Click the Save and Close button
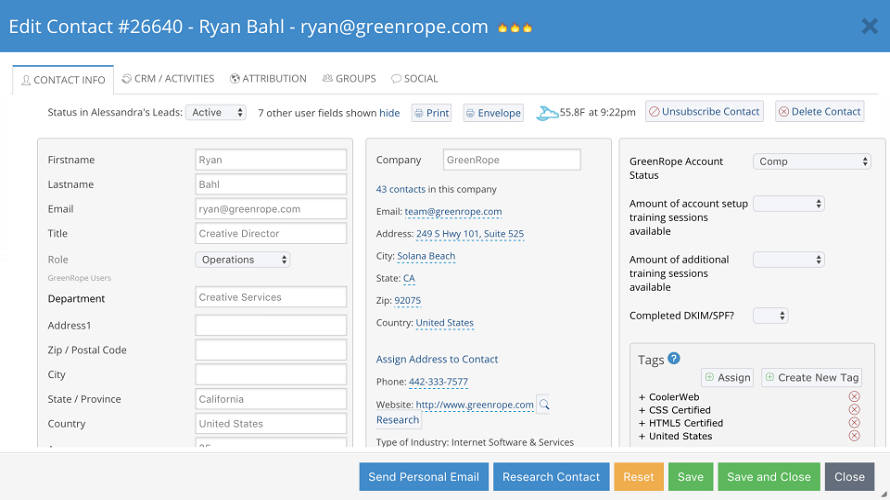This screenshot has height=500, width=890. (767, 477)
